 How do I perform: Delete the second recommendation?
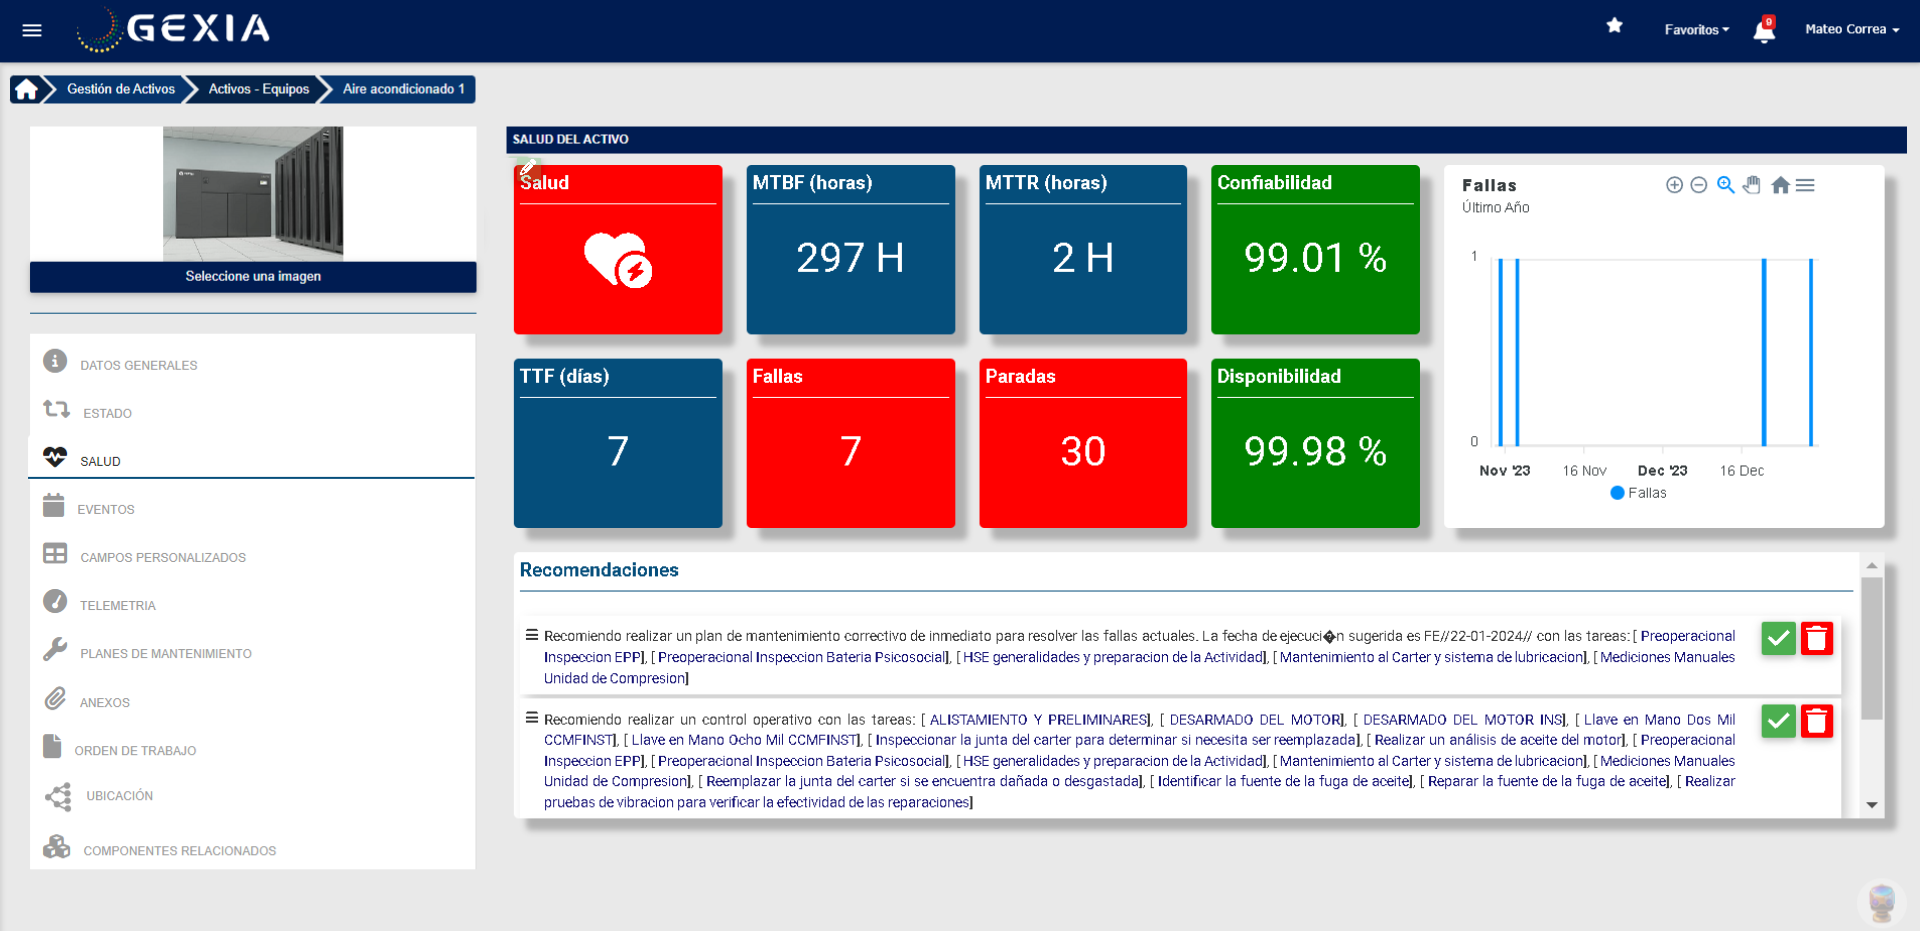click(x=1817, y=721)
